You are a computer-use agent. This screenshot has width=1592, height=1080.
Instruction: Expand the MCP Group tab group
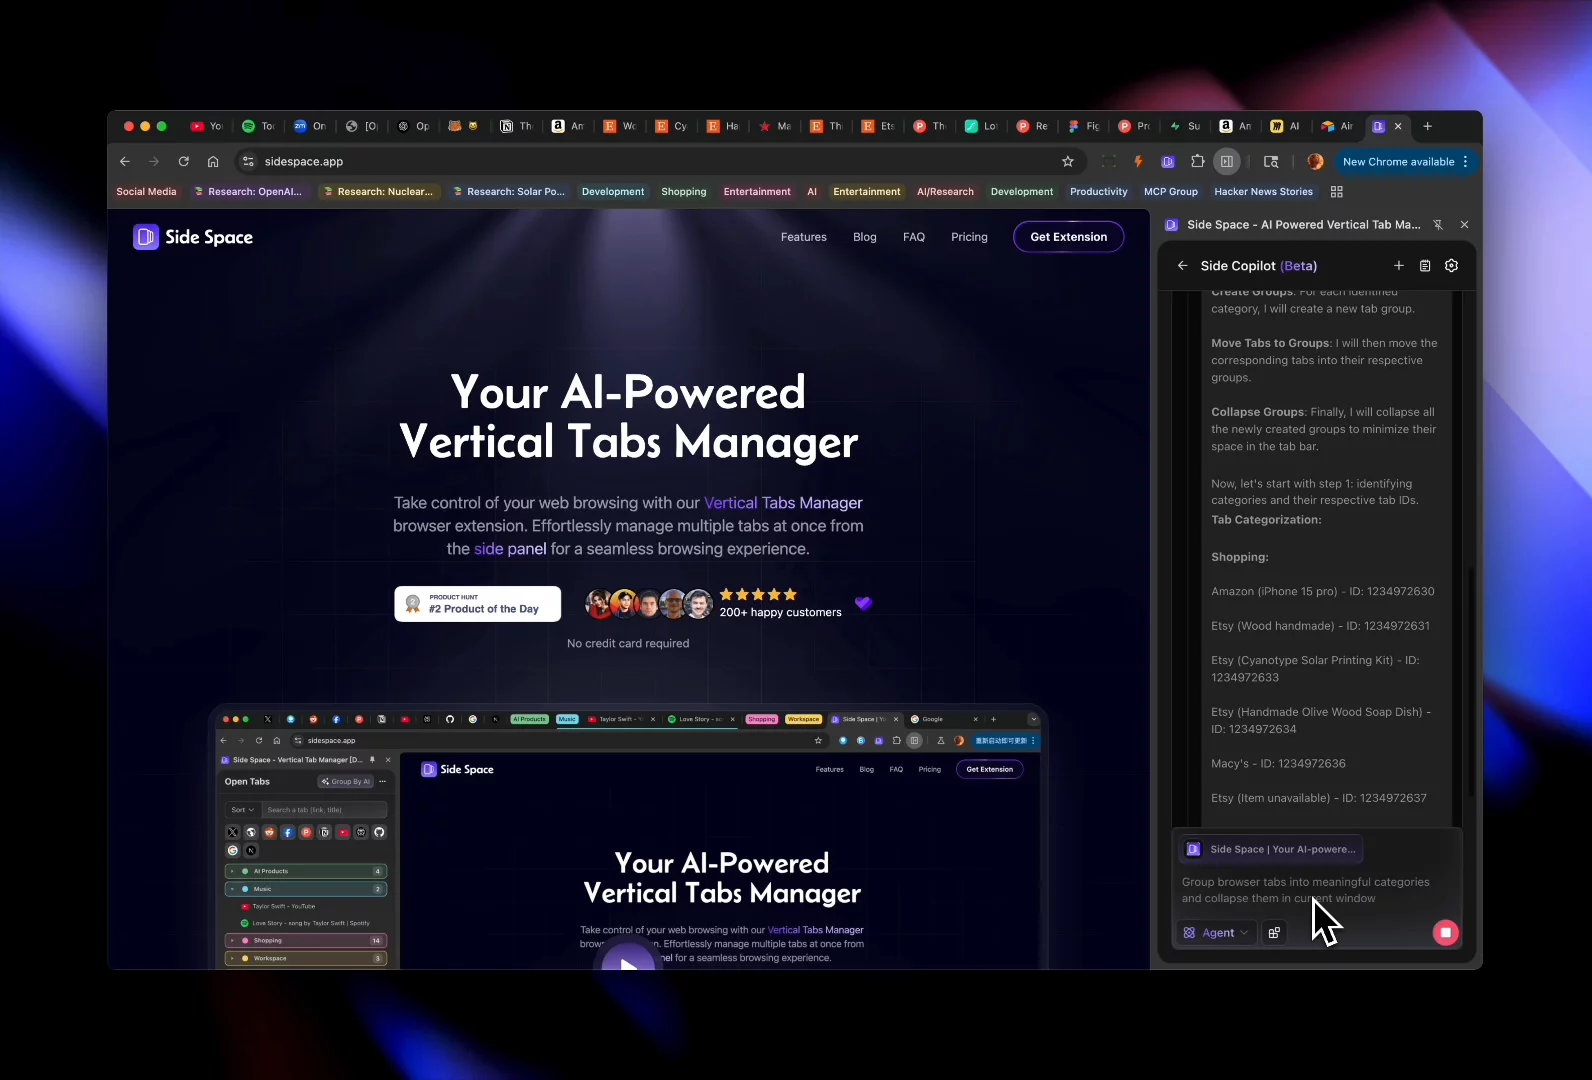coord(1171,192)
